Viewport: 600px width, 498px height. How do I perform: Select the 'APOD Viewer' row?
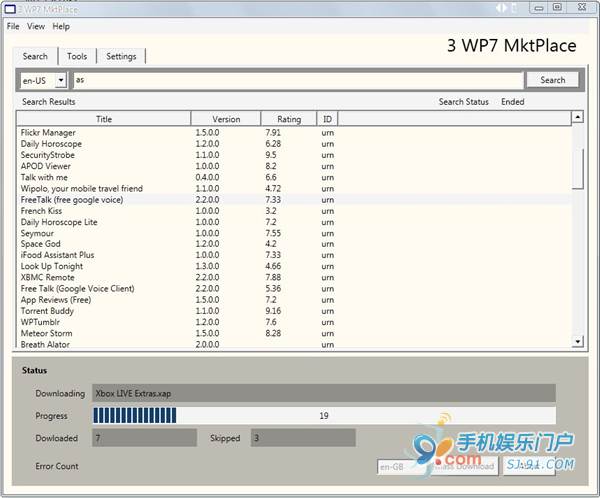(x=294, y=166)
